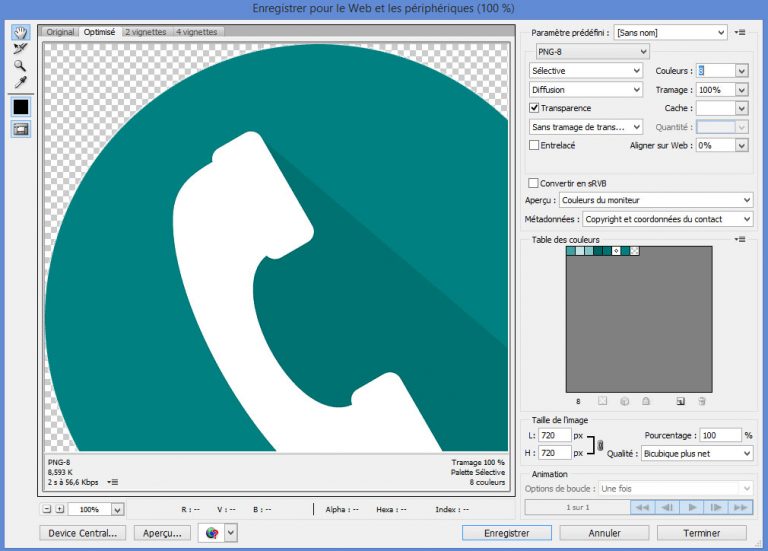This screenshot has width=768, height=551.
Task: Open the Tramage percentage dropdown arrow
Action: coord(742,90)
